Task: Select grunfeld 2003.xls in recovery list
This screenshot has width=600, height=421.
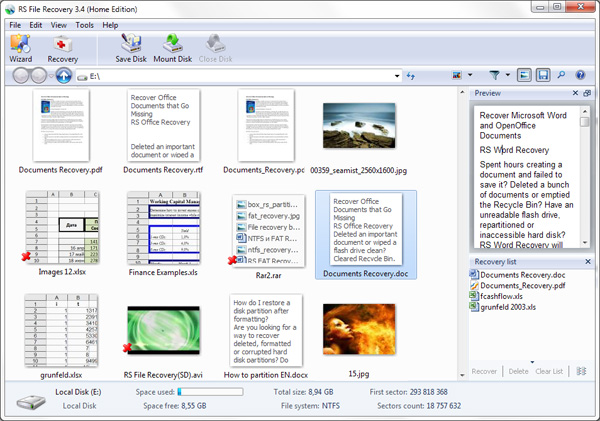Action: [503, 307]
